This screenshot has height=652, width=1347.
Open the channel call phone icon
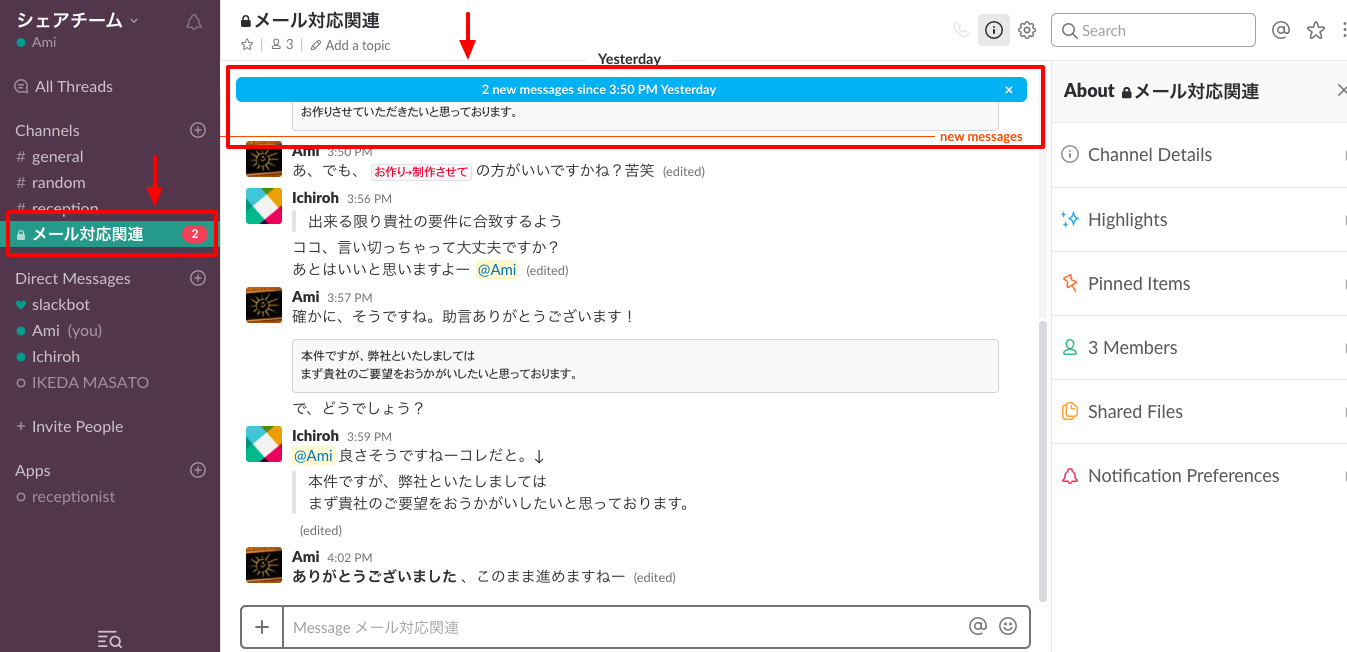tap(960, 29)
